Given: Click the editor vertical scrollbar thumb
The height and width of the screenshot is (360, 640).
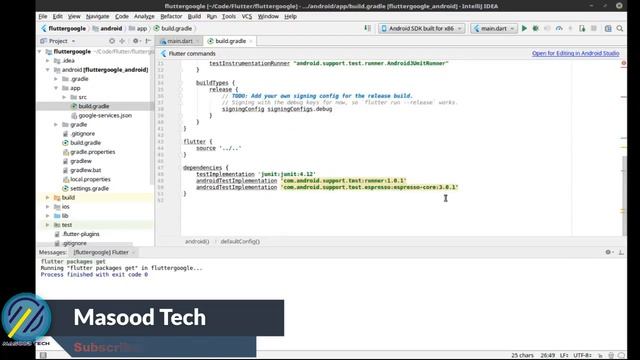Looking at the screenshot, I should point(624,195).
